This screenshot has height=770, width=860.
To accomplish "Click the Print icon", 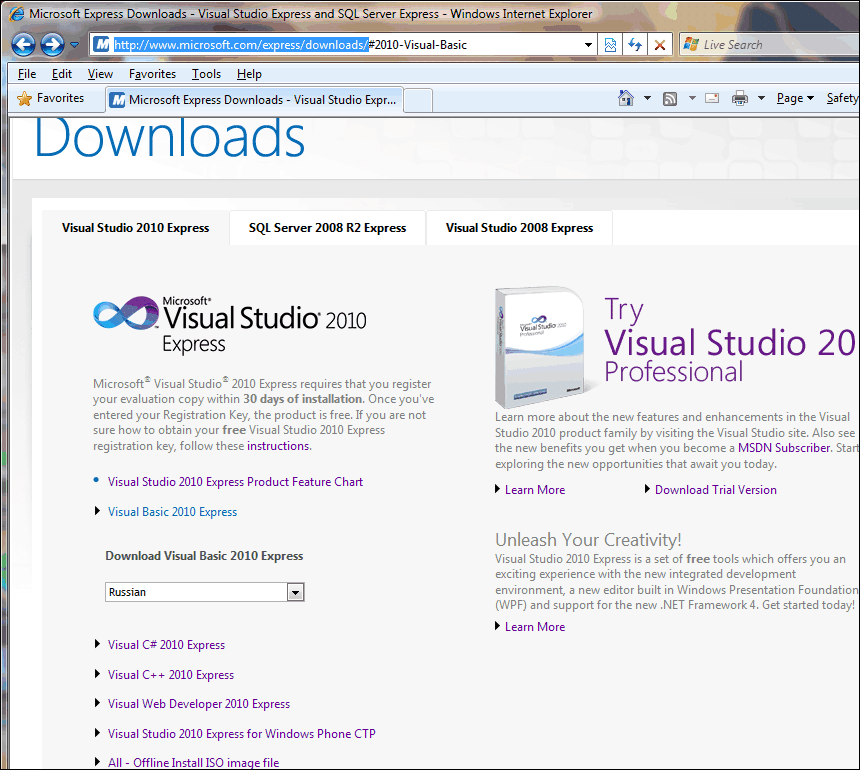I will click(740, 99).
